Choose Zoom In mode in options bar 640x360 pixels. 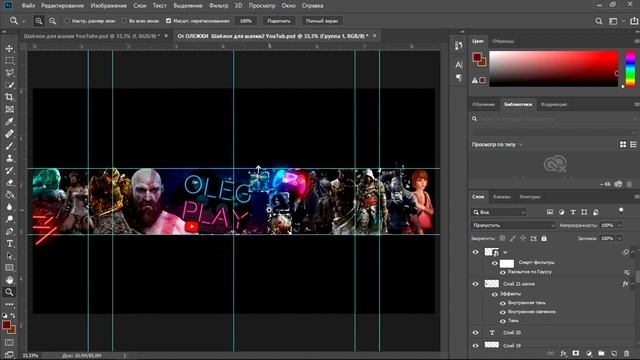pos(39,21)
